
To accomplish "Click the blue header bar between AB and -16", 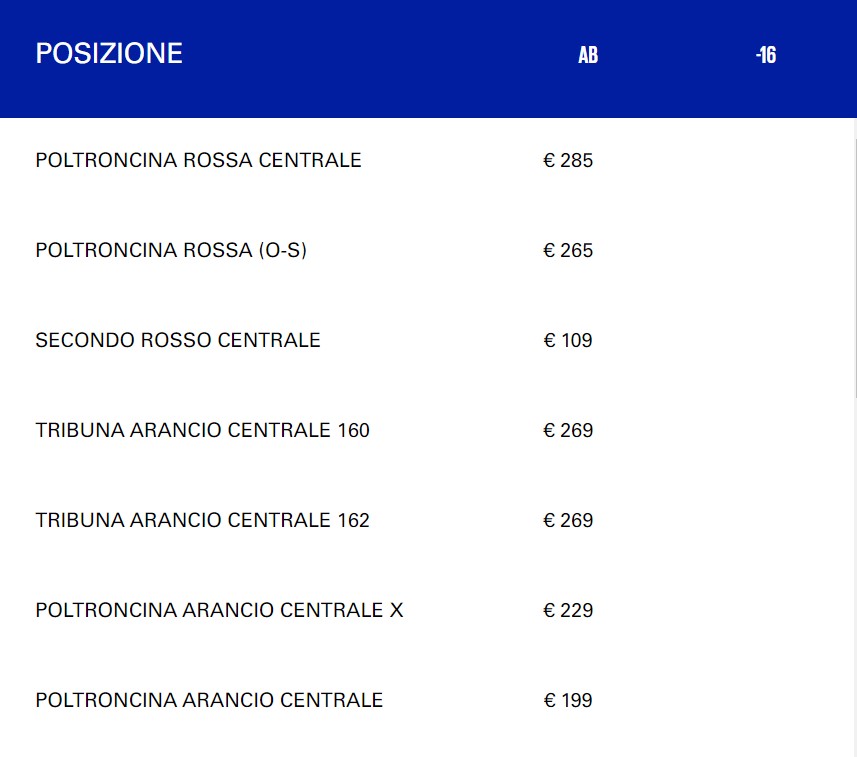I will (677, 56).
